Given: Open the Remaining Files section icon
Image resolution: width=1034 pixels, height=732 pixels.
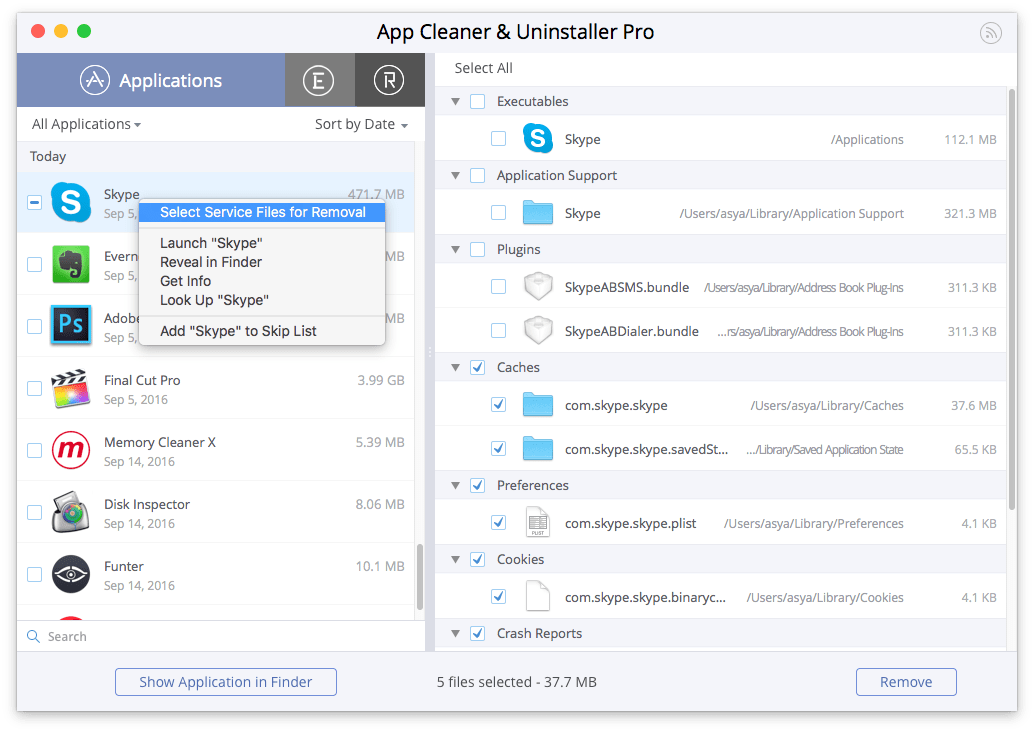Looking at the screenshot, I should pyautogui.click(x=389, y=79).
